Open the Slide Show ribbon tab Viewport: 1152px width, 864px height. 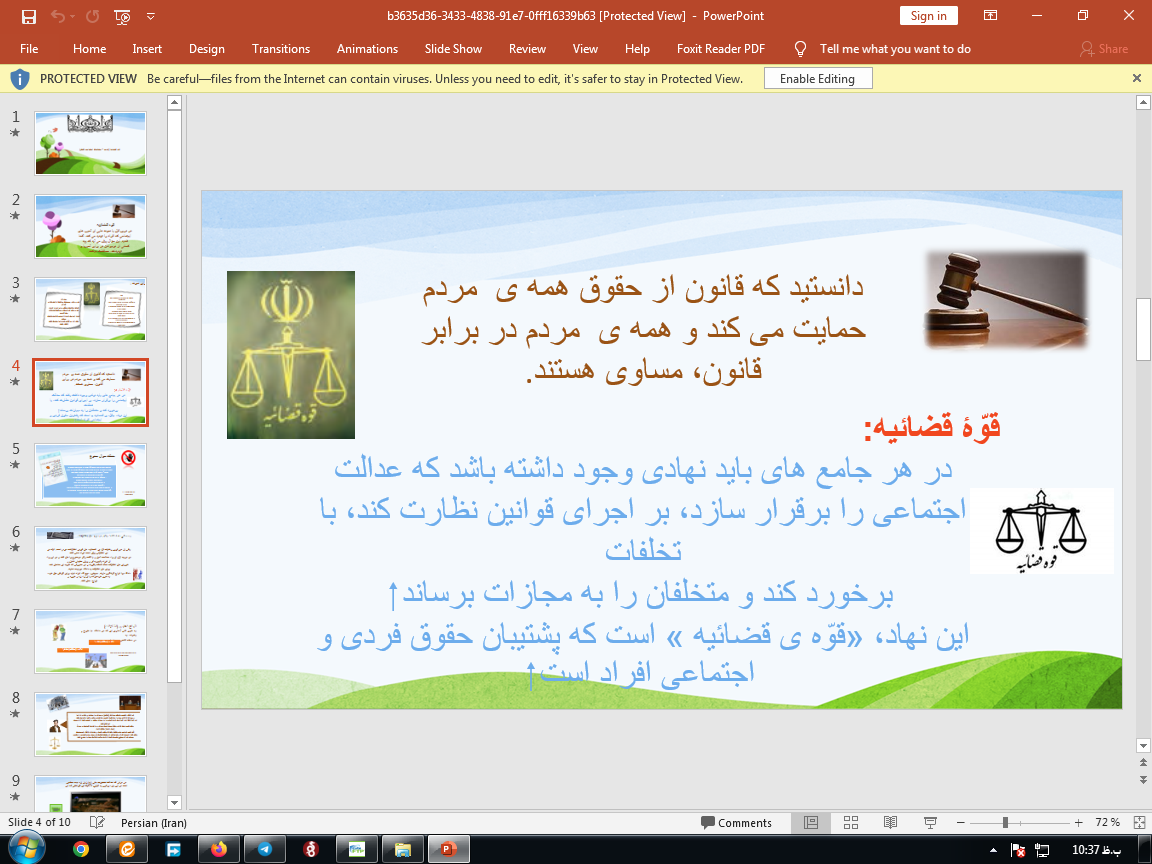coord(451,48)
